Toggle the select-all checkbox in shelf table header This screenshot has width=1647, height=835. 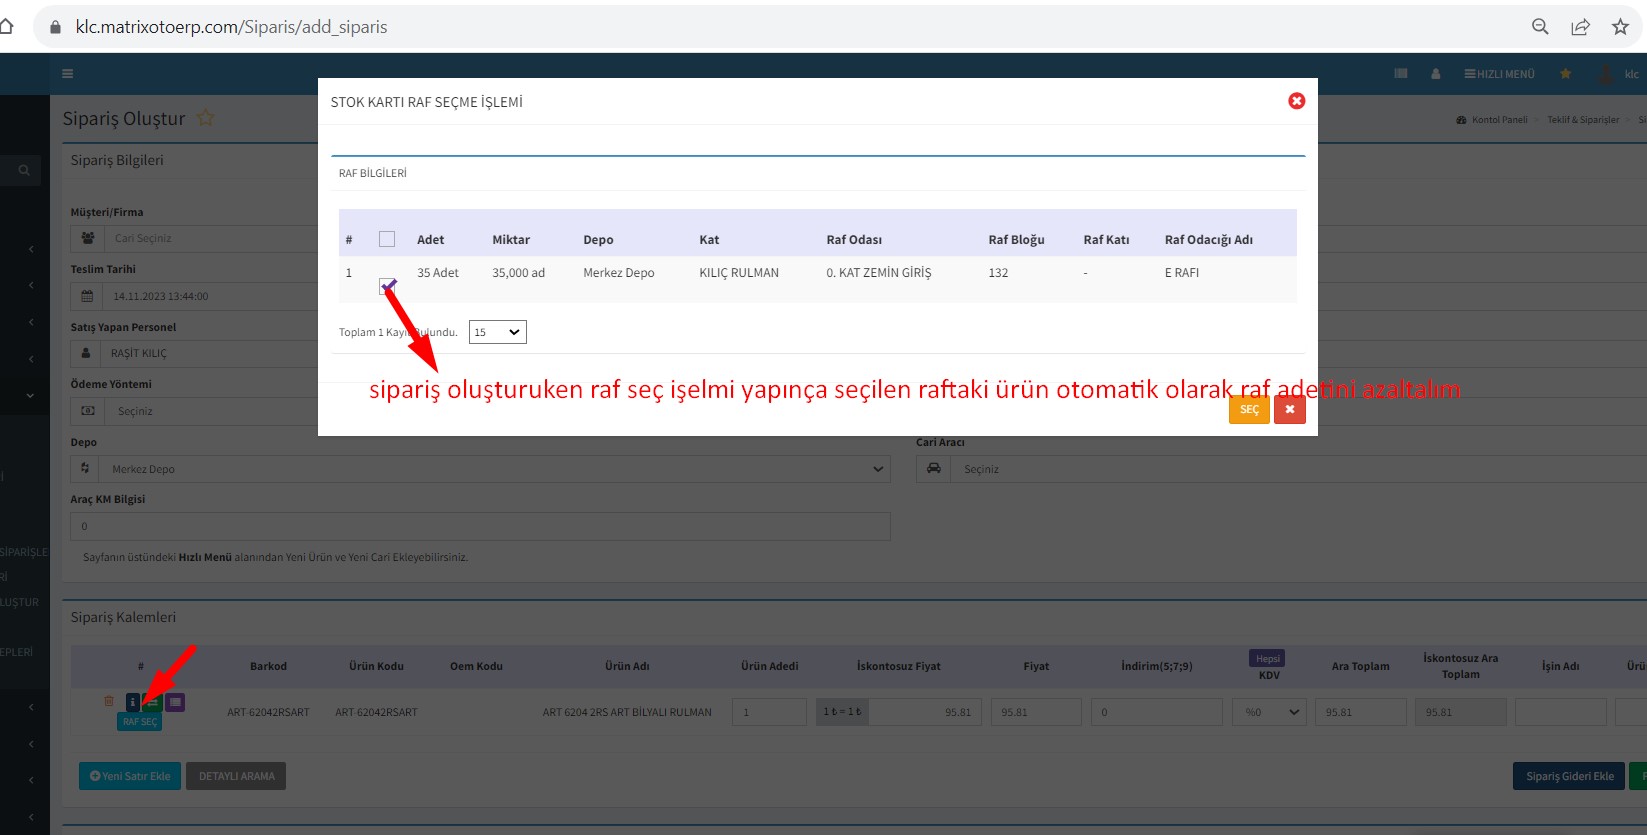pyautogui.click(x=387, y=239)
